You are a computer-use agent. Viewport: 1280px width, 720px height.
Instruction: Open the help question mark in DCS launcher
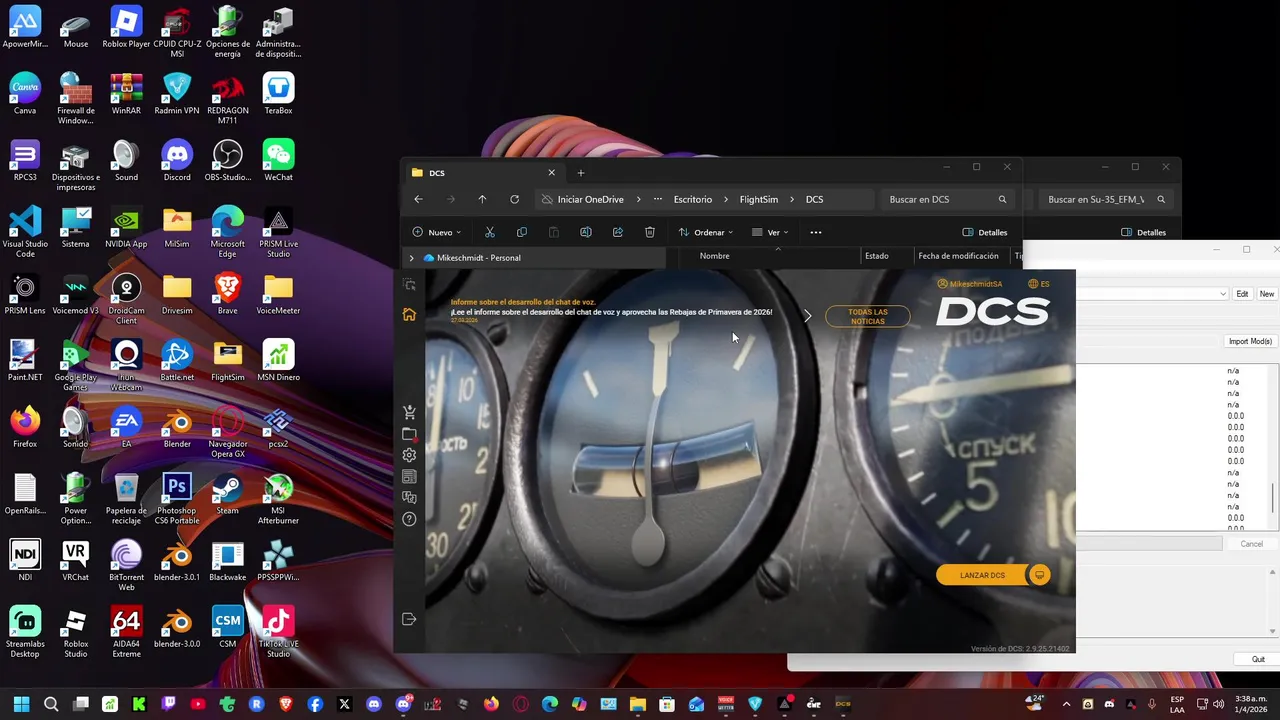[x=409, y=519]
